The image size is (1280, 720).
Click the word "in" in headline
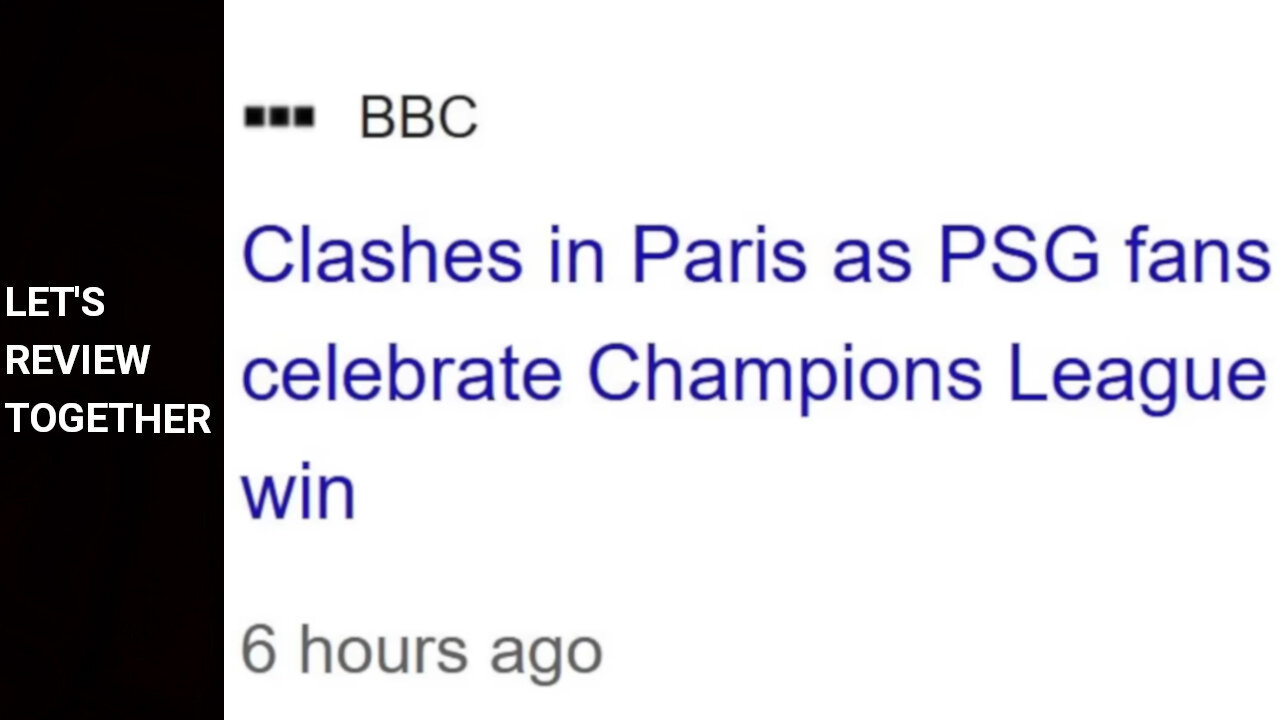coord(577,254)
